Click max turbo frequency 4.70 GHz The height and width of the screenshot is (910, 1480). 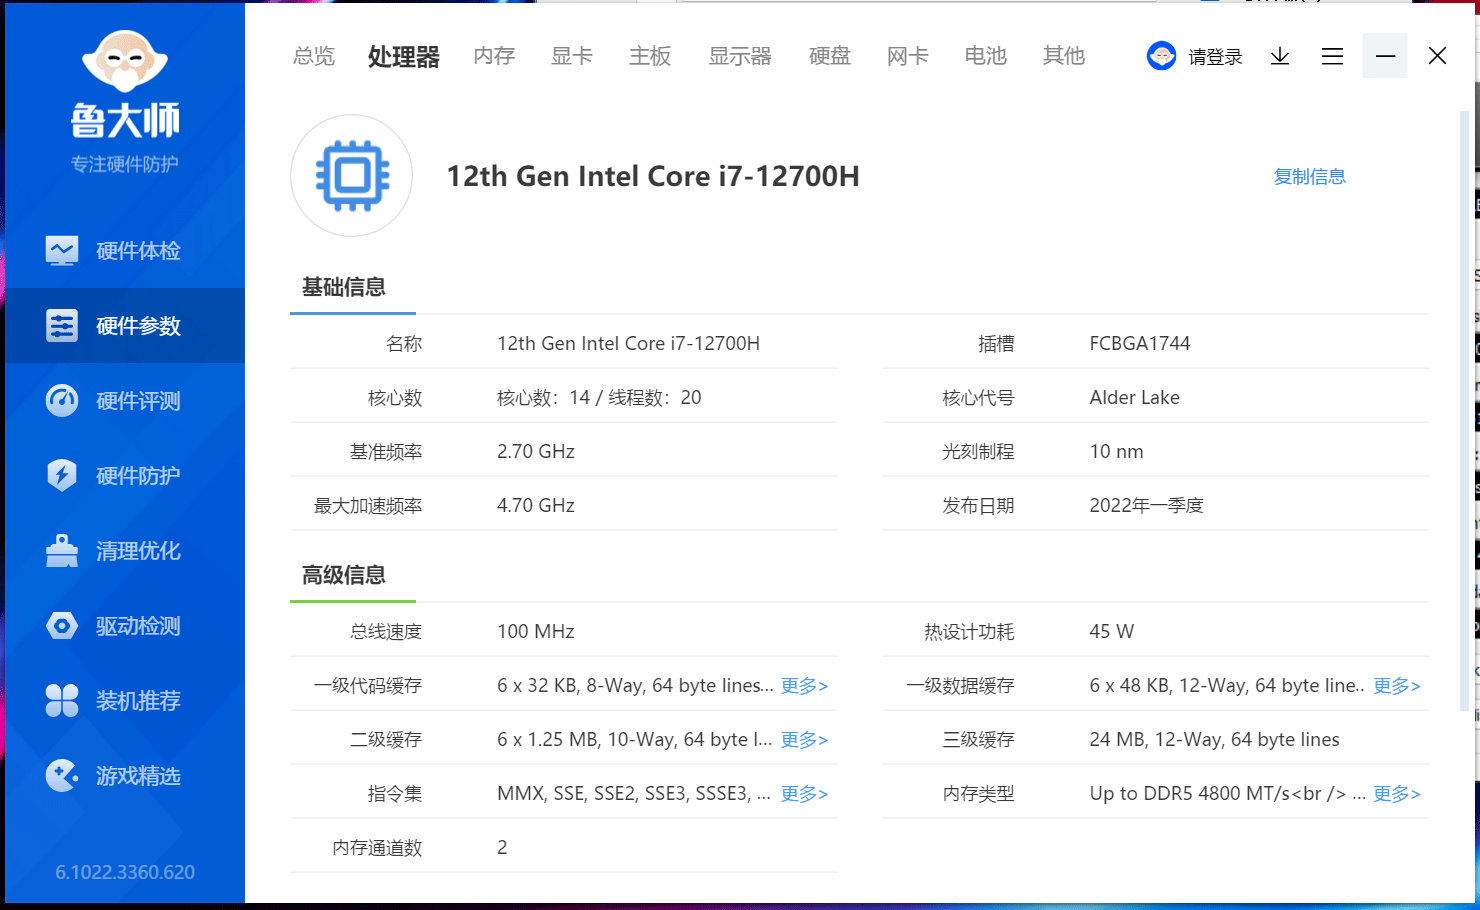point(536,506)
